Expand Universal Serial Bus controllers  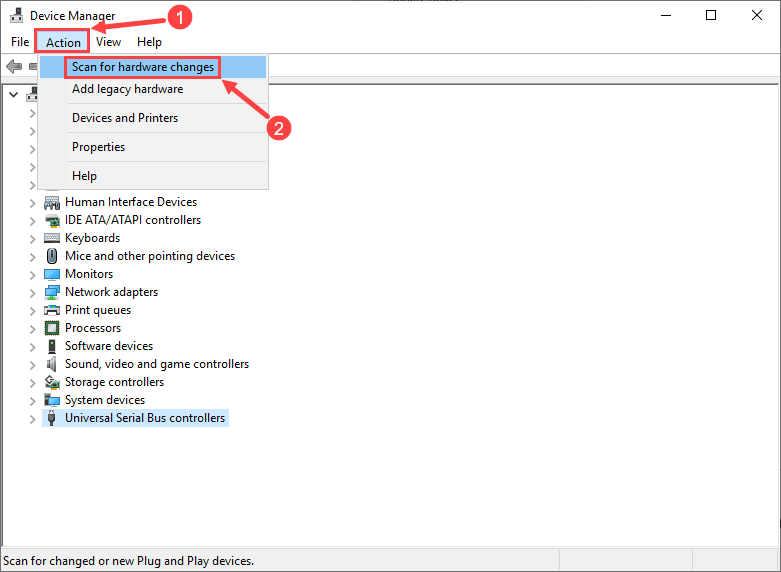click(x=32, y=419)
